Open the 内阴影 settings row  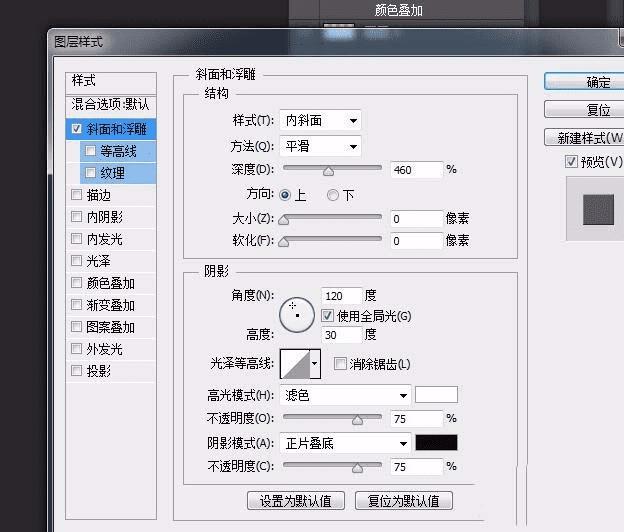pos(111,217)
